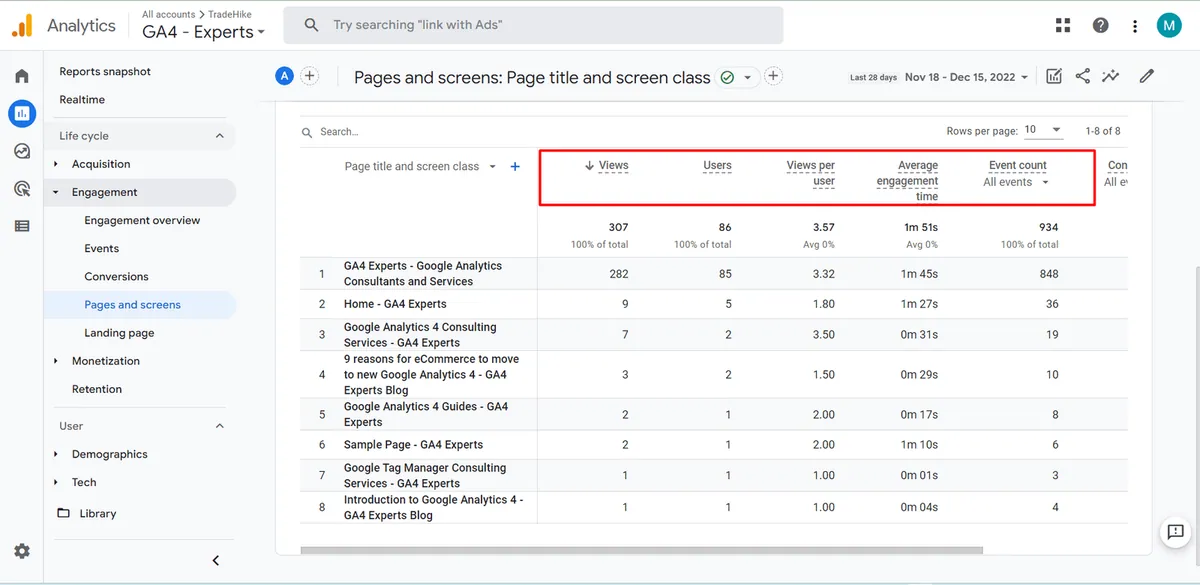The height and width of the screenshot is (585, 1200).
Task: Collapse the sidebar with chevron arrow
Action: [x=216, y=561]
